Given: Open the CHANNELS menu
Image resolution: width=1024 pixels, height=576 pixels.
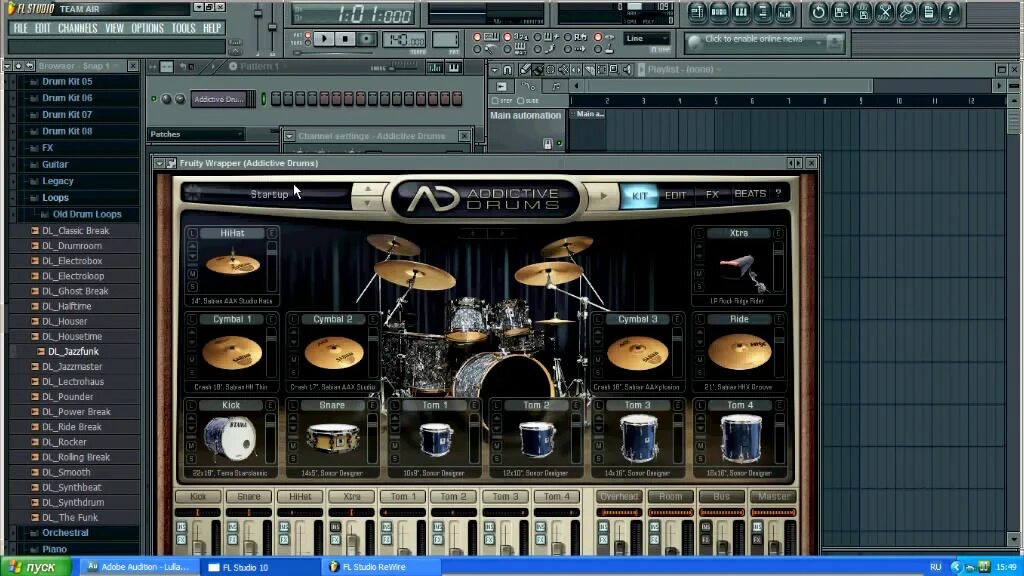Looking at the screenshot, I should click(77, 28).
